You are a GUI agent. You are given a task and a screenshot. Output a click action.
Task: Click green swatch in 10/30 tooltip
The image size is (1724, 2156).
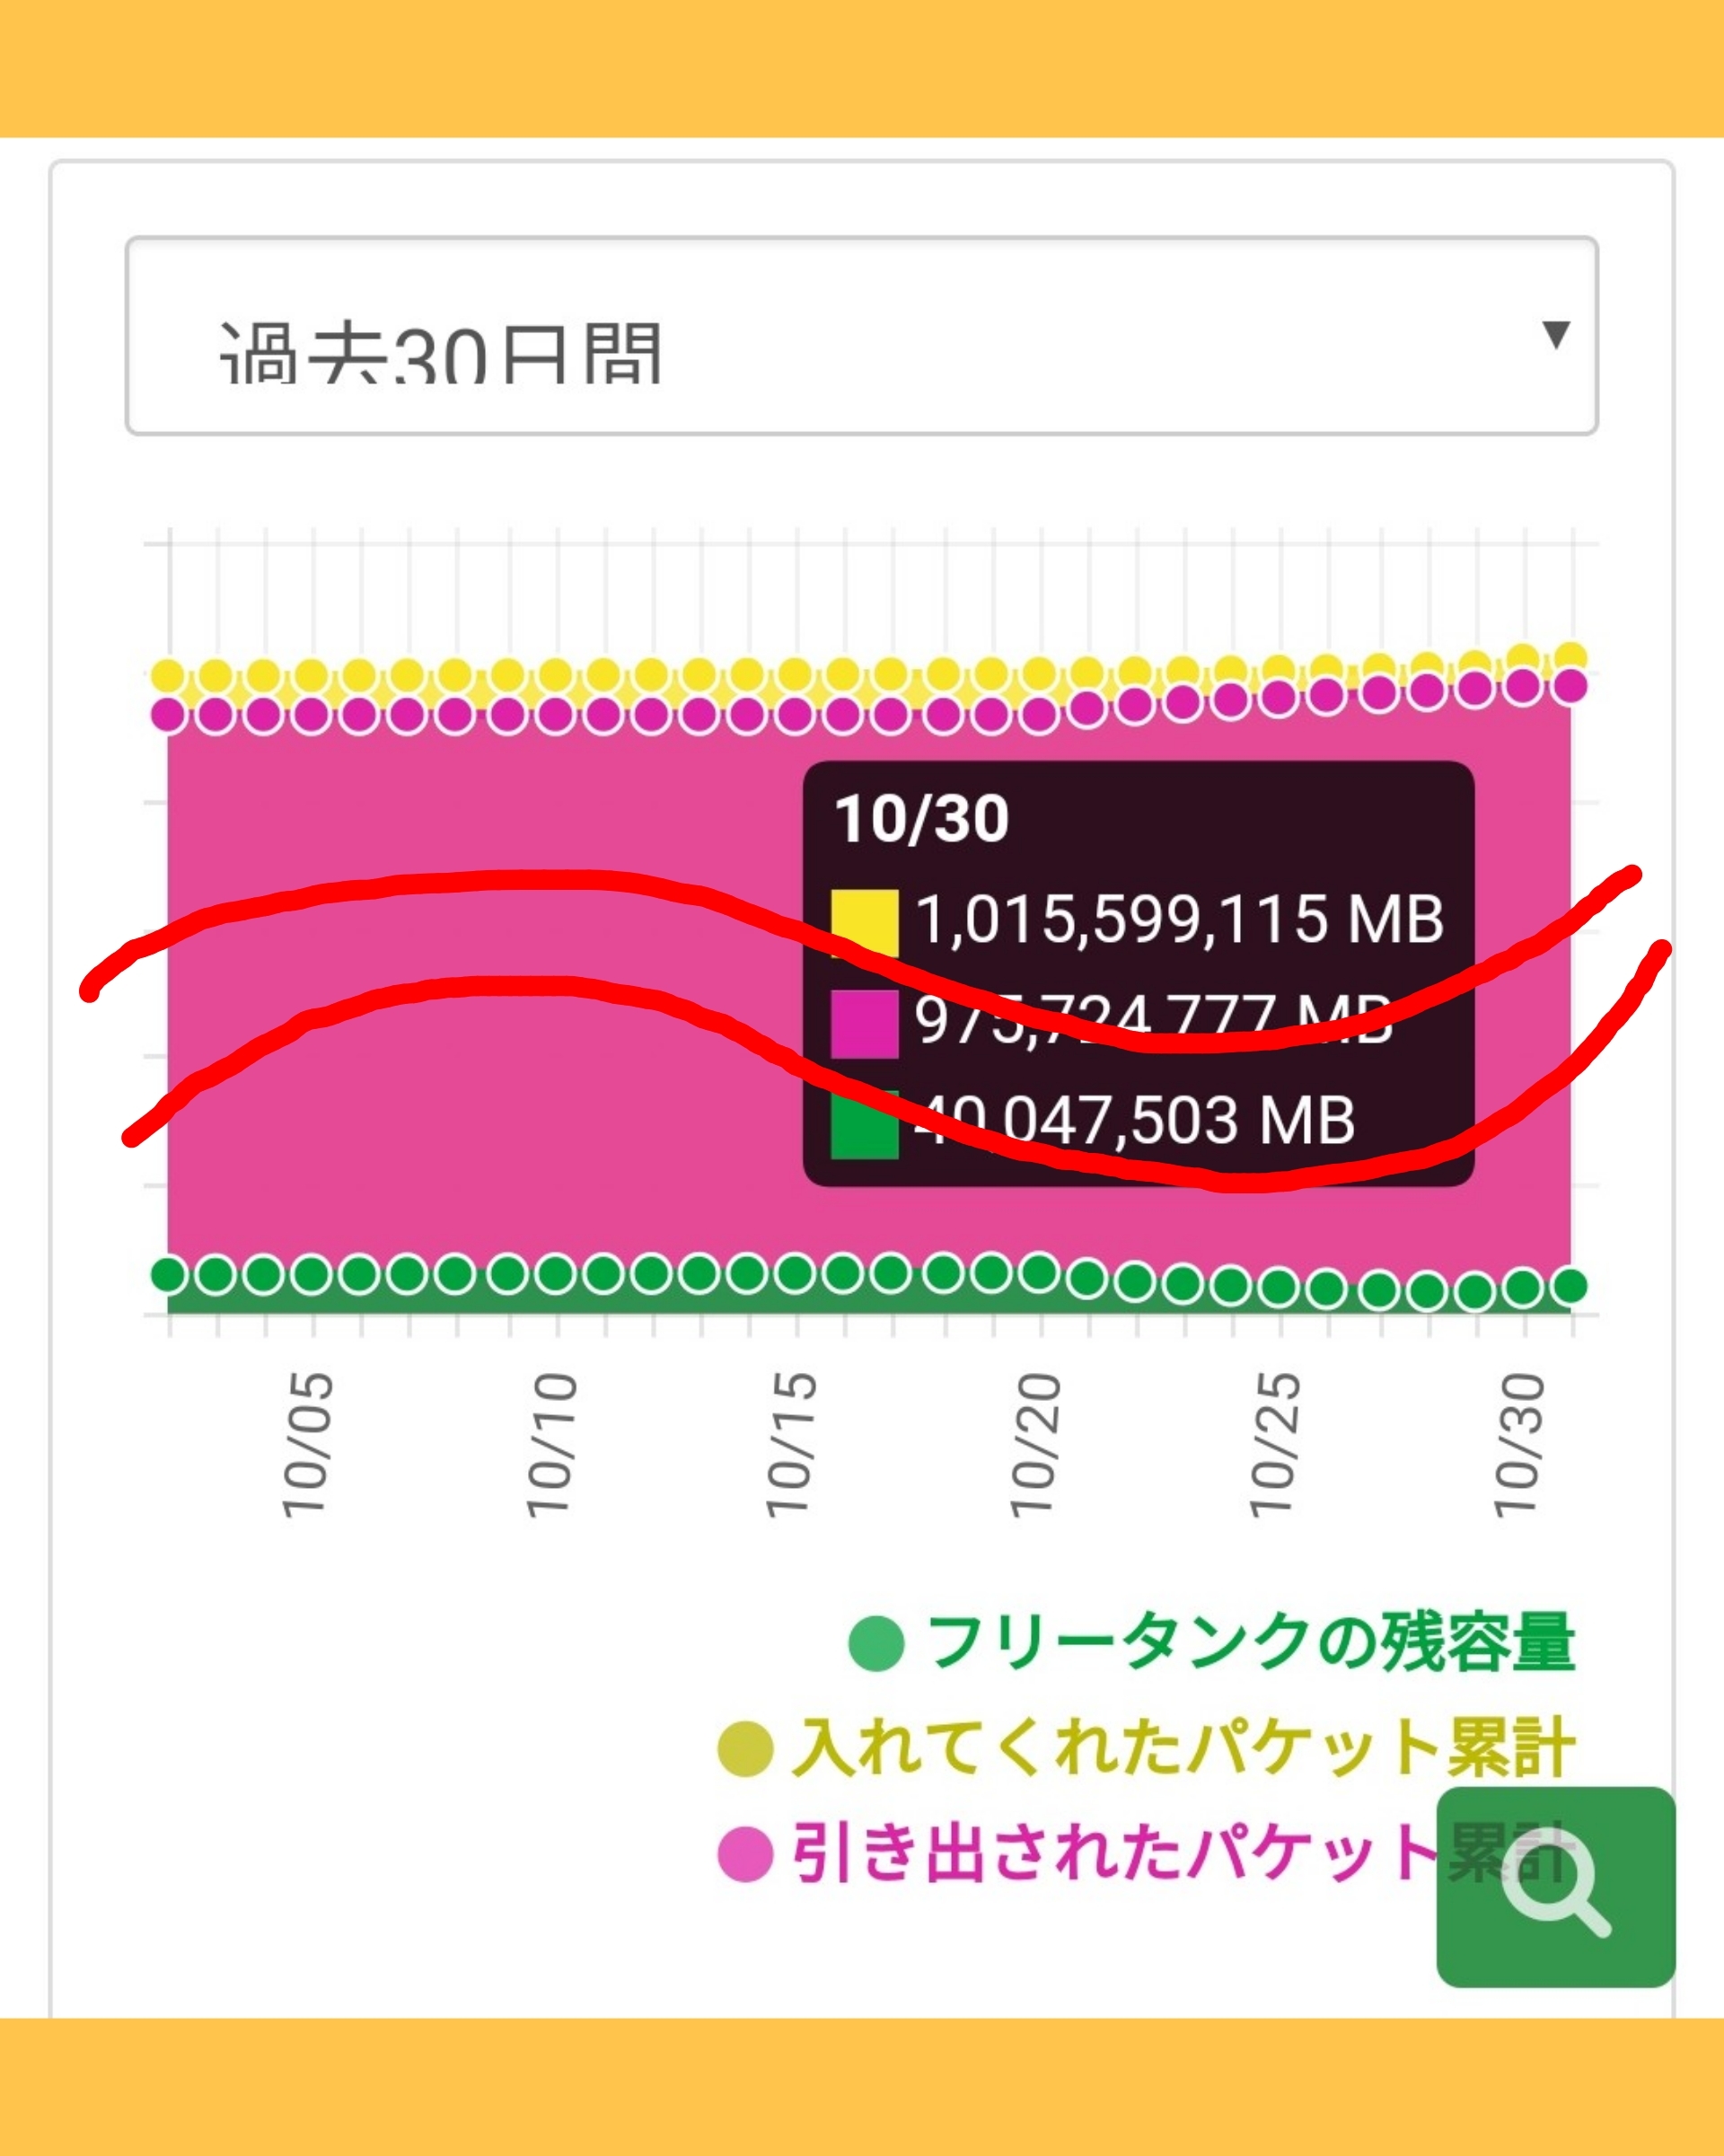(864, 1124)
